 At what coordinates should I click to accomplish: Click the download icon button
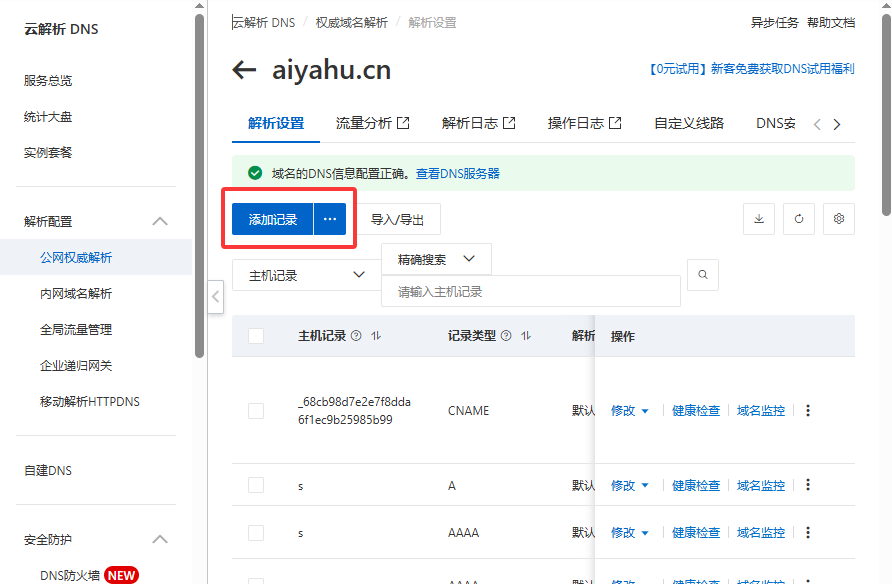click(x=759, y=219)
